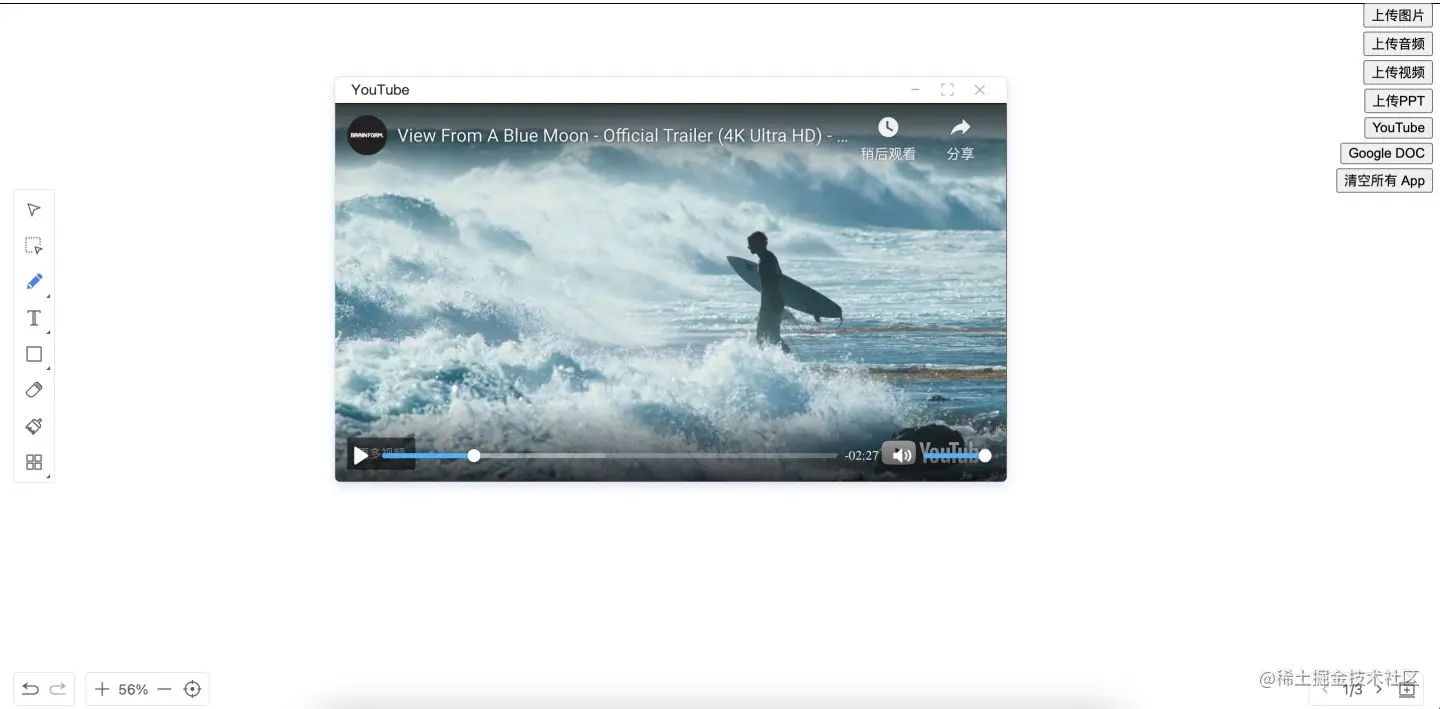Image resolution: width=1440 pixels, height=709 pixels.
Task: Insert a YouTube app via button
Action: (1398, 128)
